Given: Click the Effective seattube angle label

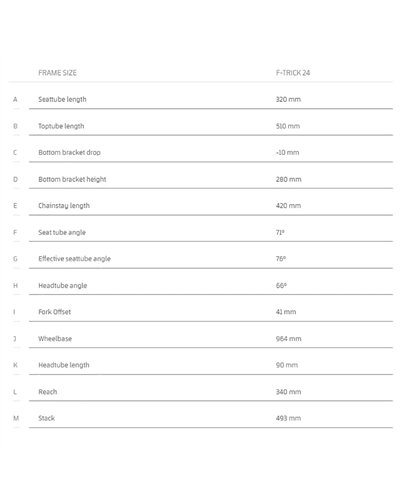Looking at the screenshot, I should coord(74,259).
